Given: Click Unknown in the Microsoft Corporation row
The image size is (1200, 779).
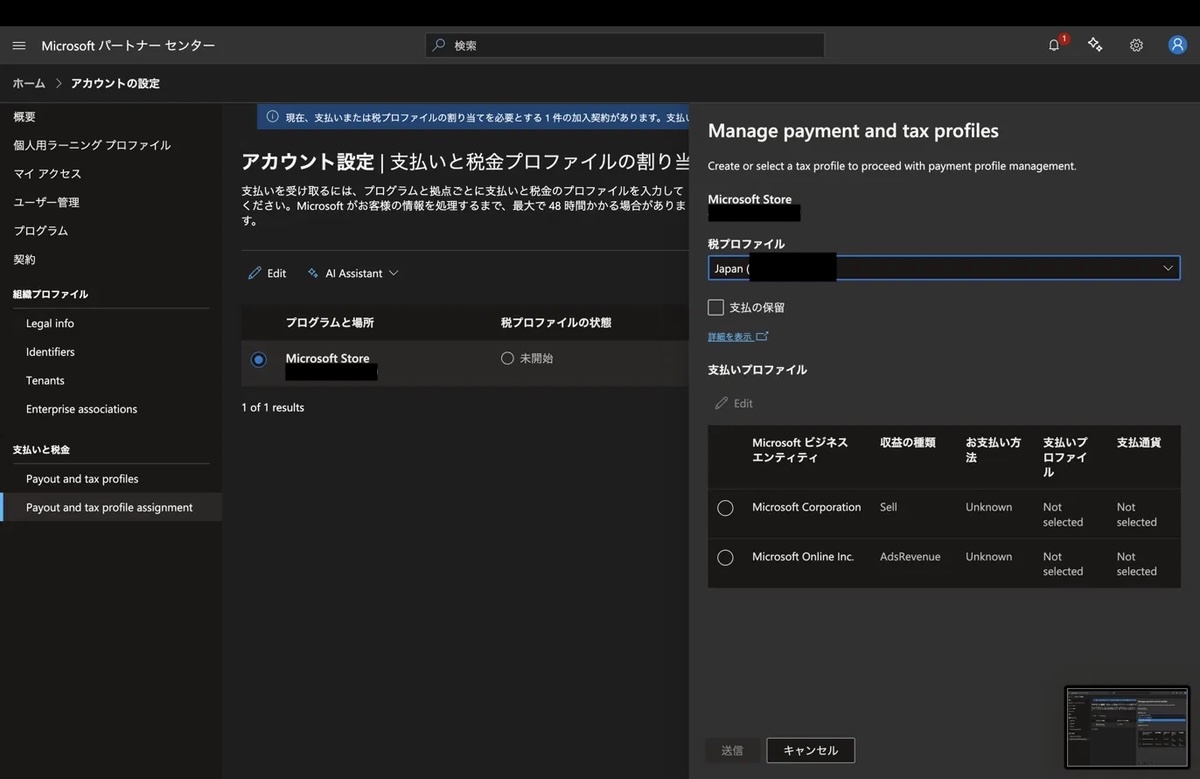Looking at the screenshot, I should point(989,507).
